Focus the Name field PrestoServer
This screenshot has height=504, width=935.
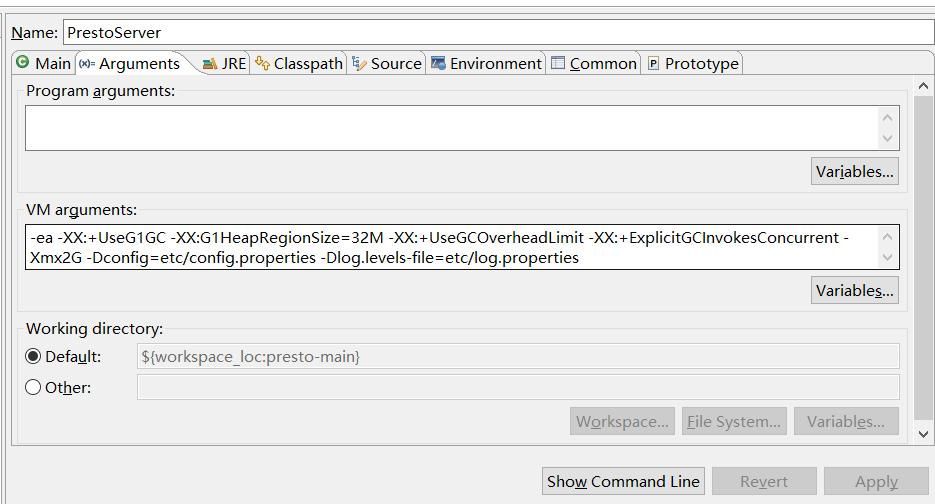click(x=499, y=32)
